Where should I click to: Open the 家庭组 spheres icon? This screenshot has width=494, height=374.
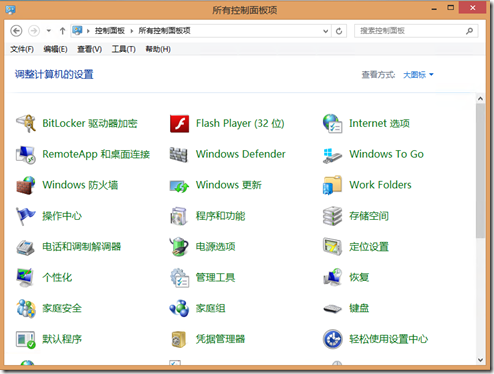[179, 308]
